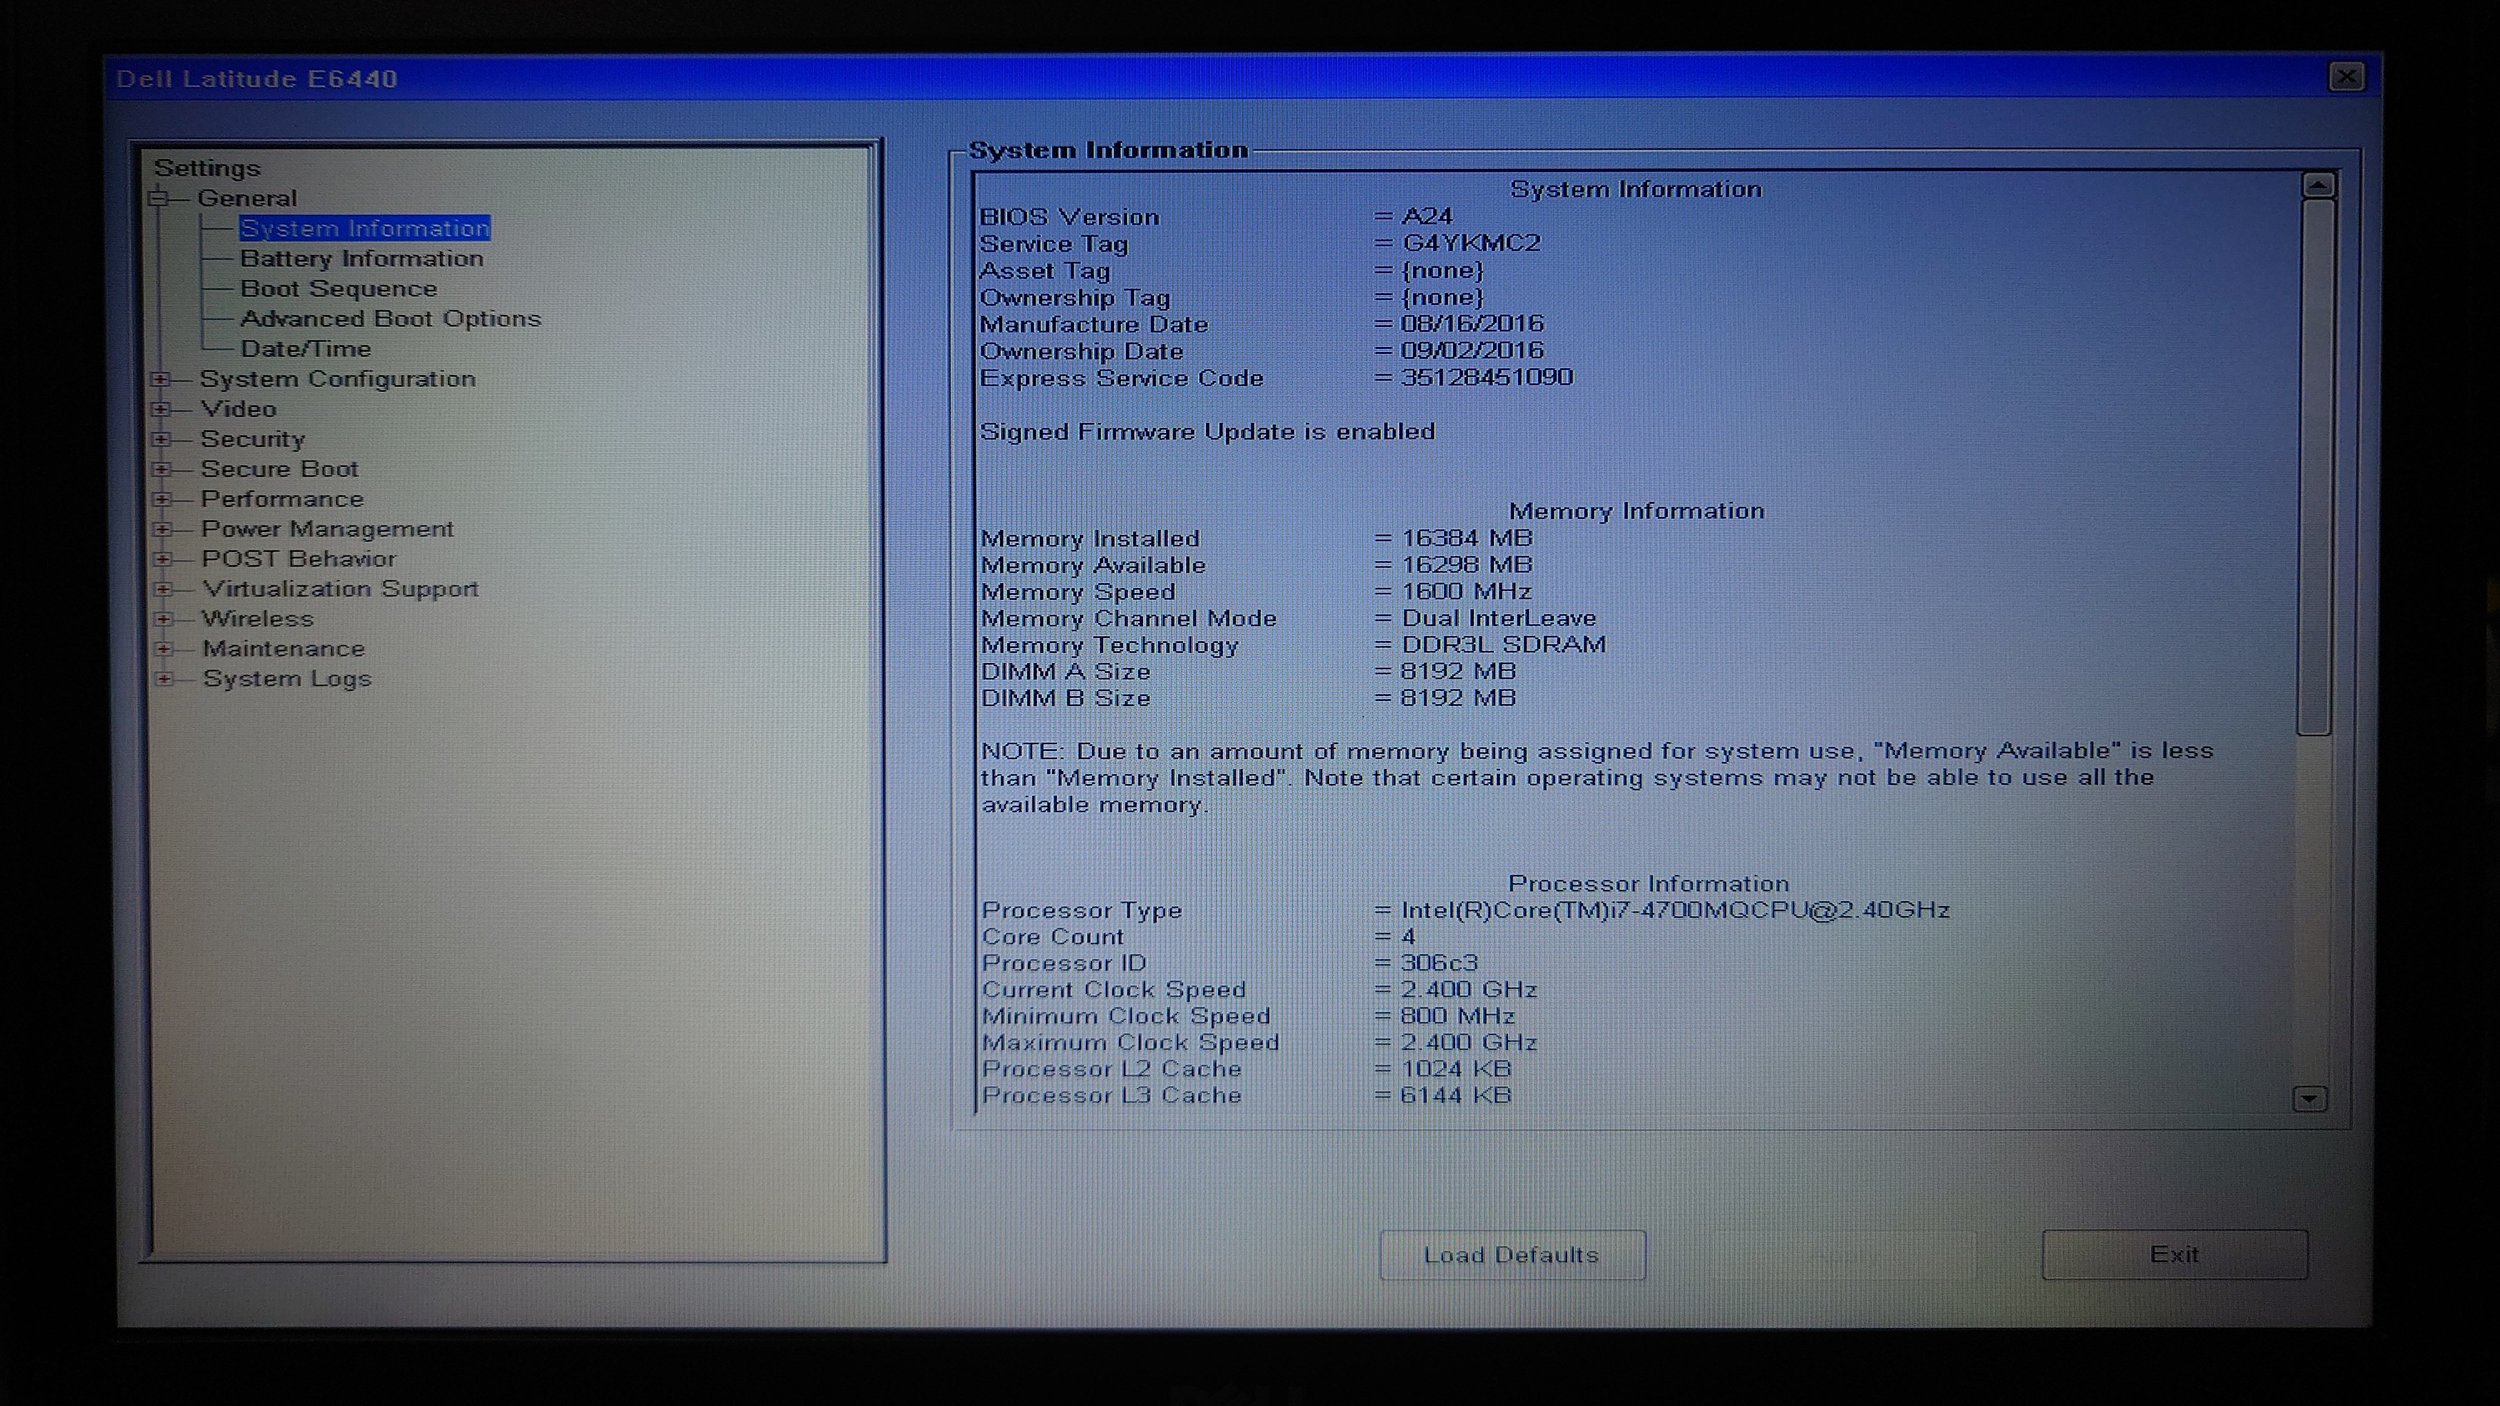
Task: Open Date/Time settings
Action: [x=306, y=349]
